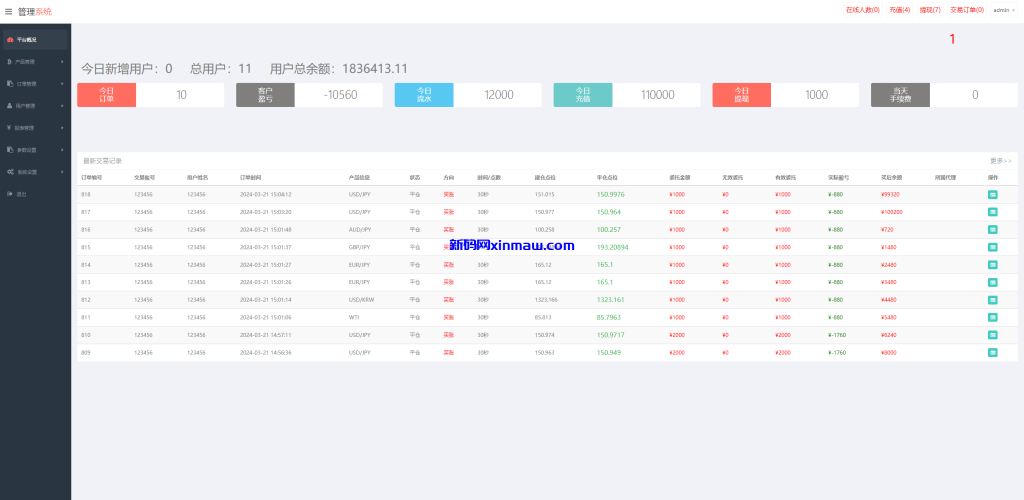Open action icon for order 818
Image resolution: width=1024 pixels, height=500 pixels.
click(993, 195)
